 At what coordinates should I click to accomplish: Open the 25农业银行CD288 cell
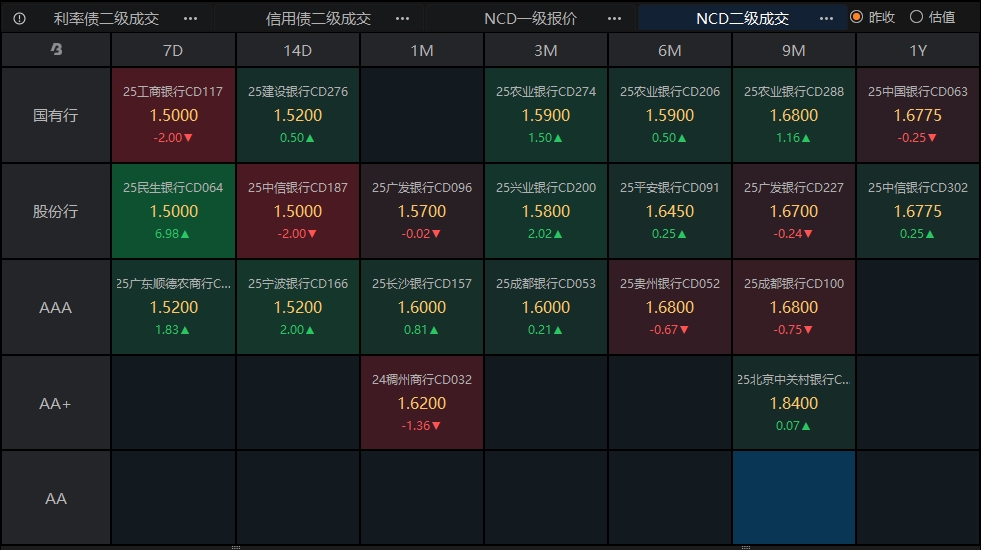pos(793,115)
